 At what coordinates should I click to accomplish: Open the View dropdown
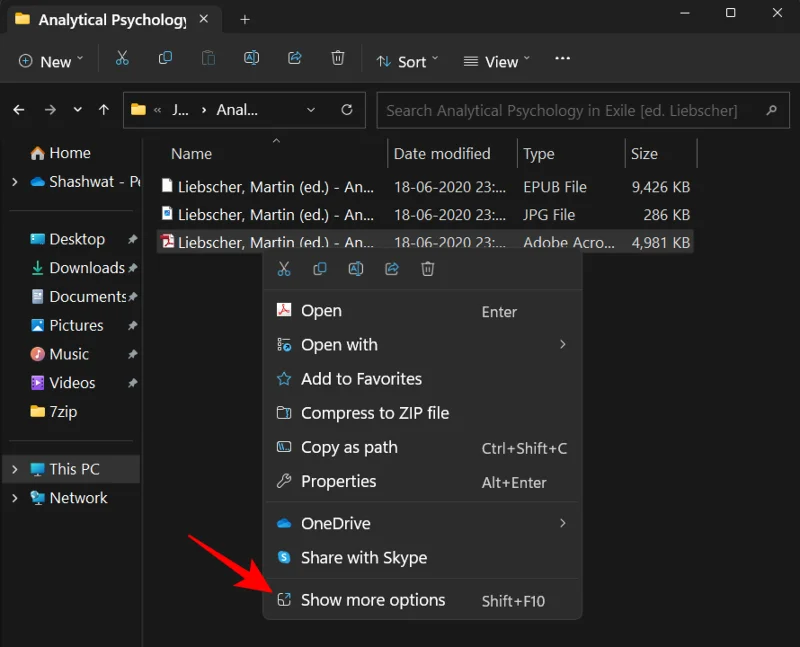tap(495, 61)
